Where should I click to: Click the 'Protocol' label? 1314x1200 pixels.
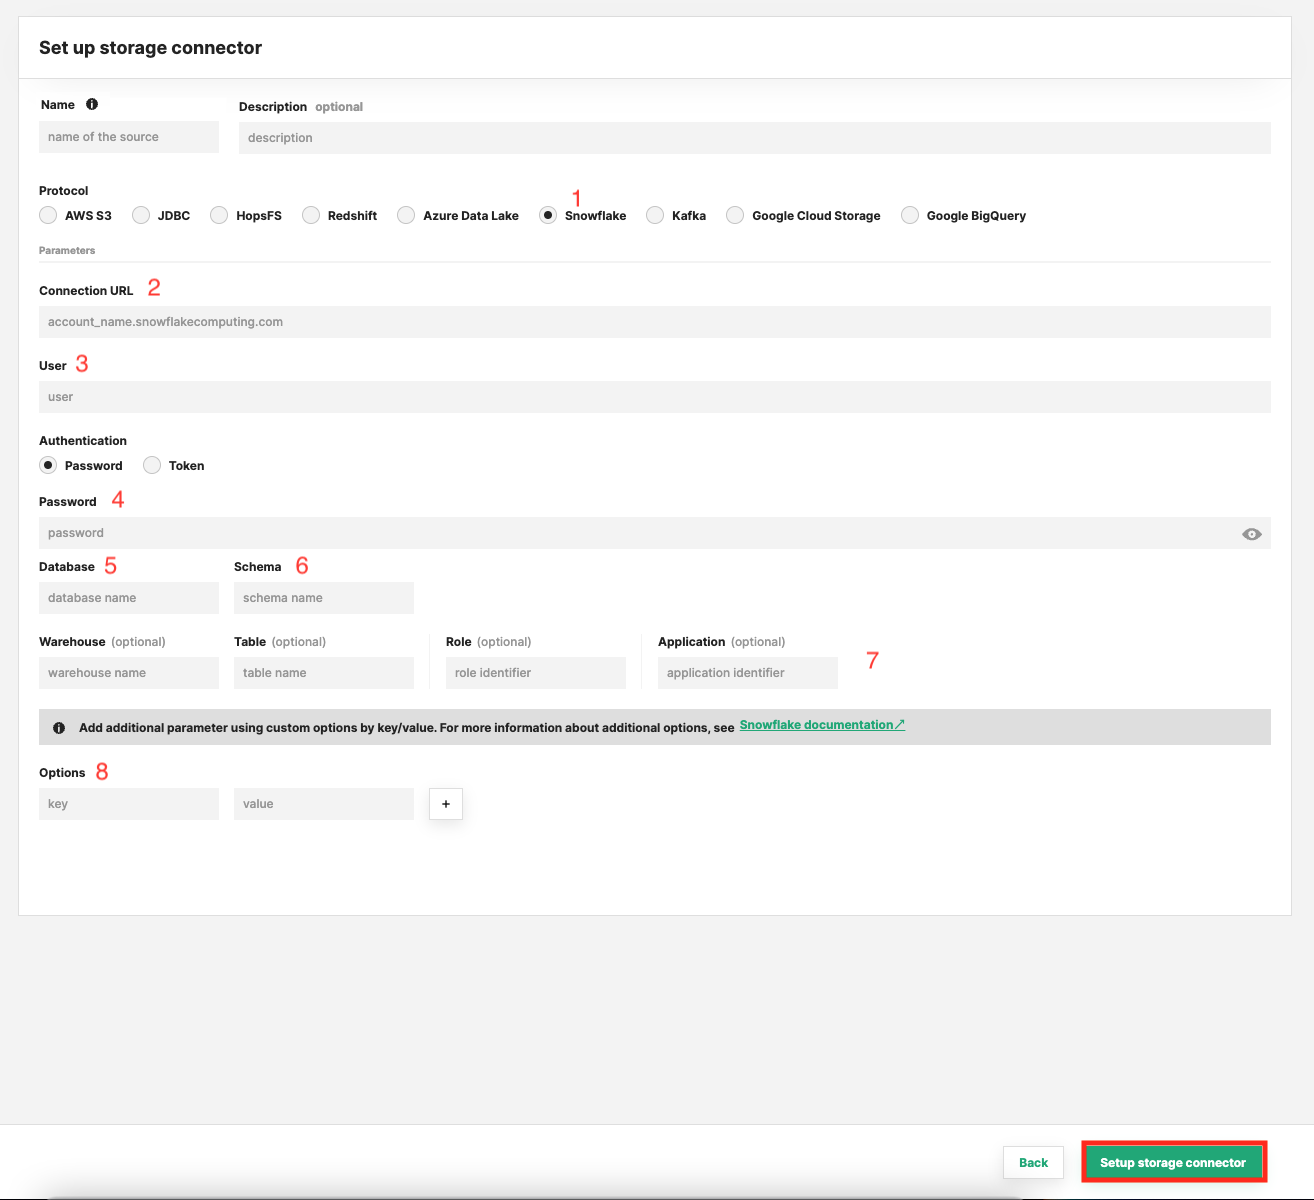click(64, 191)
